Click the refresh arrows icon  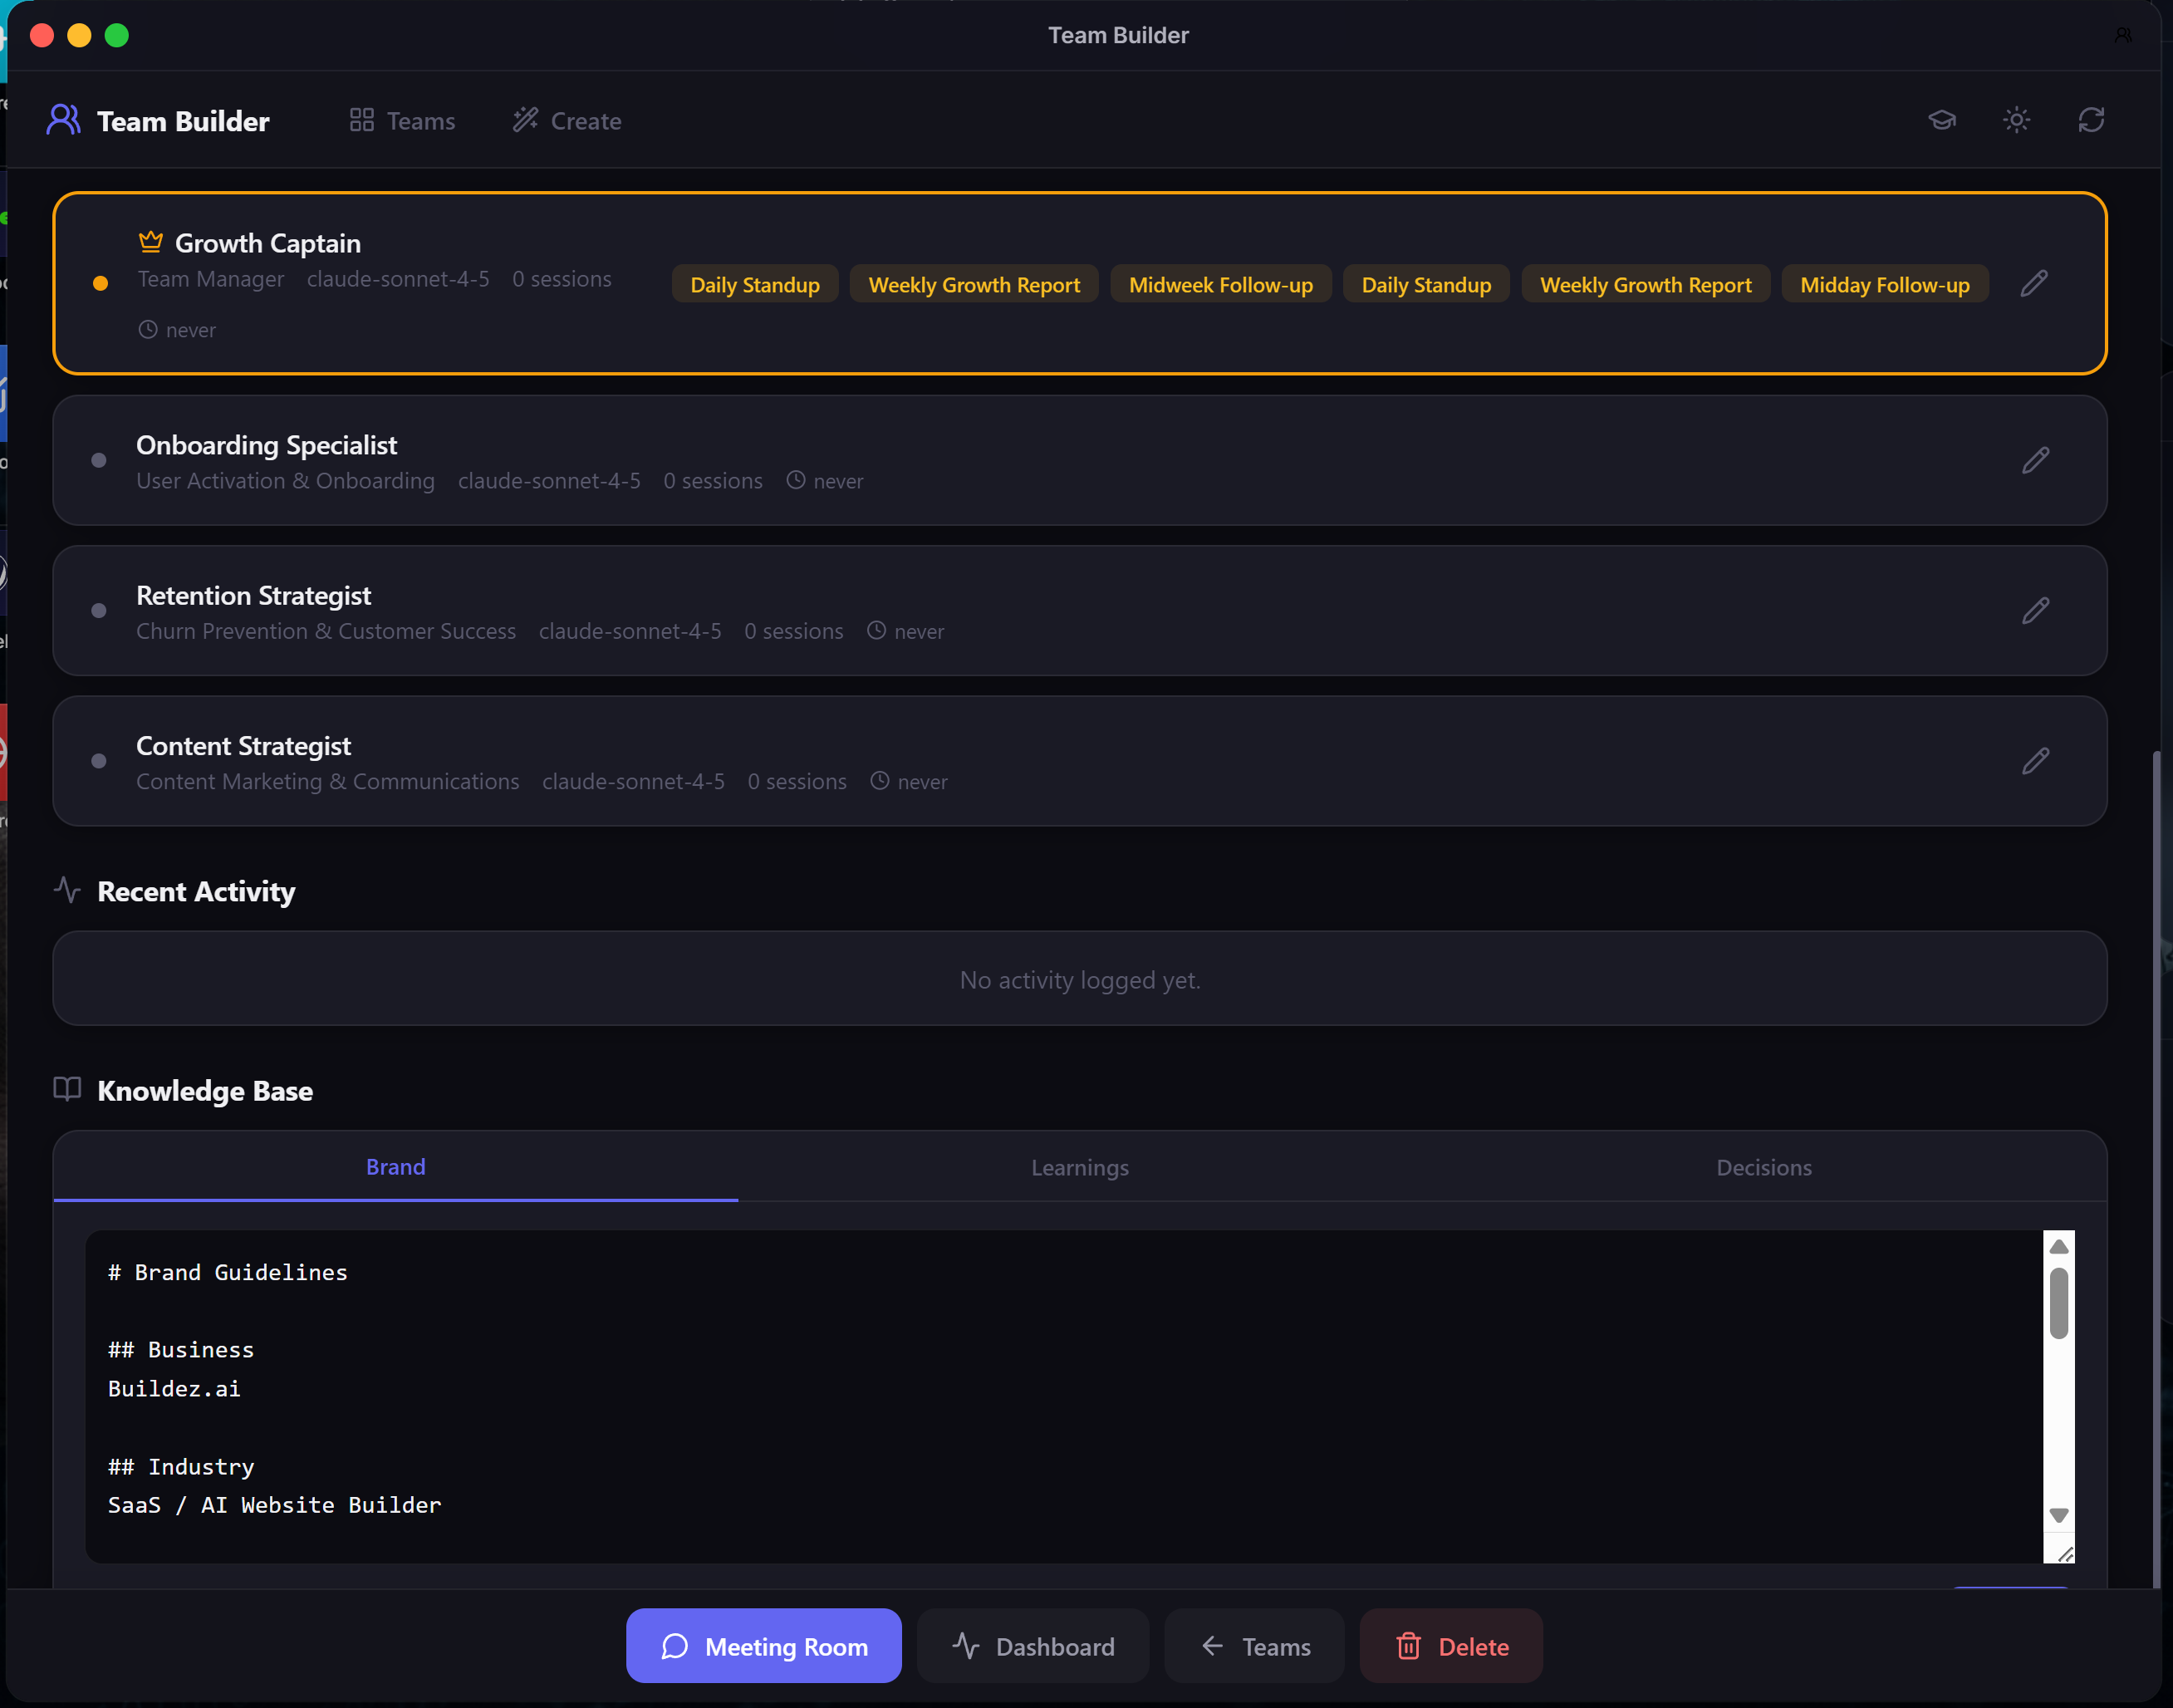(x=2091, y=121)
